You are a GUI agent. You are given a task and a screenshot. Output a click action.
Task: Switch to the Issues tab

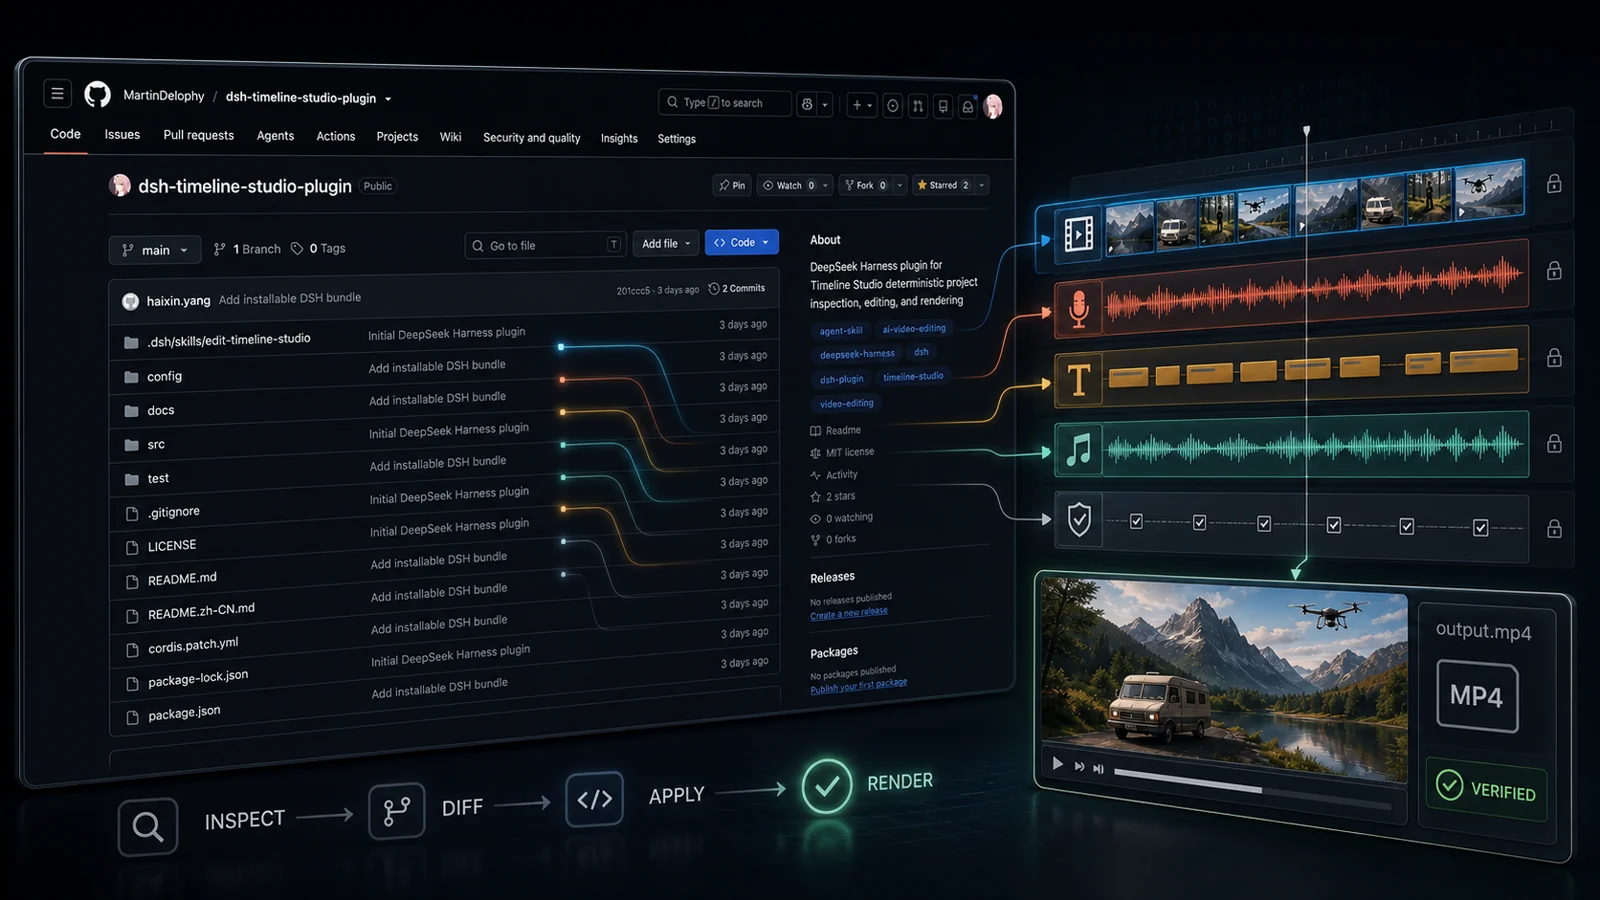coord(122,134)
